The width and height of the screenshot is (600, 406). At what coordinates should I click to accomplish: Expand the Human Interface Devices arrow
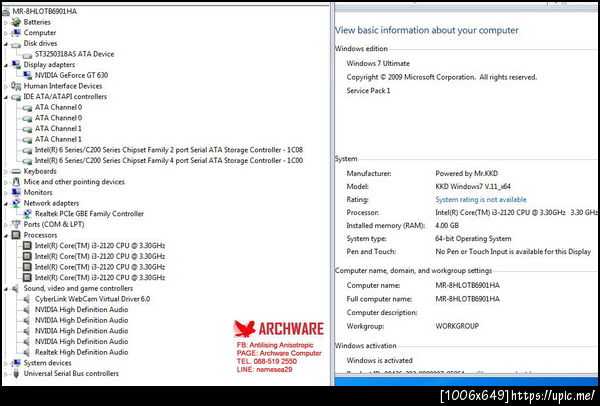click(6, 86)
